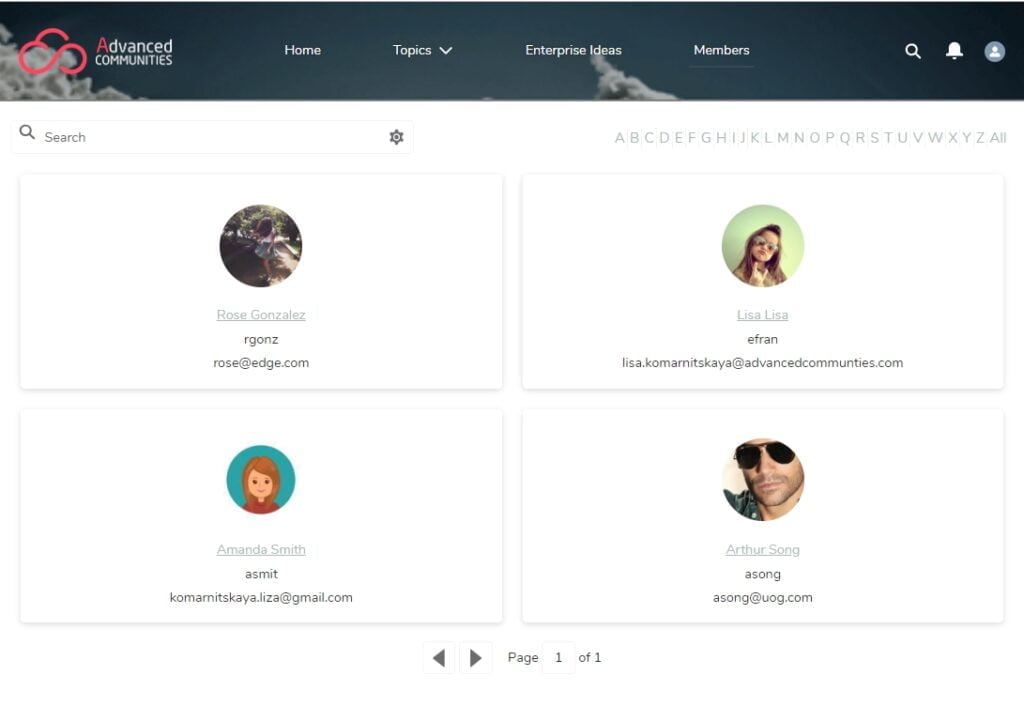The height and width of the screenshot is (706, 1024).
Task: Filter members by letter S
Action: [x=875, y=138]
